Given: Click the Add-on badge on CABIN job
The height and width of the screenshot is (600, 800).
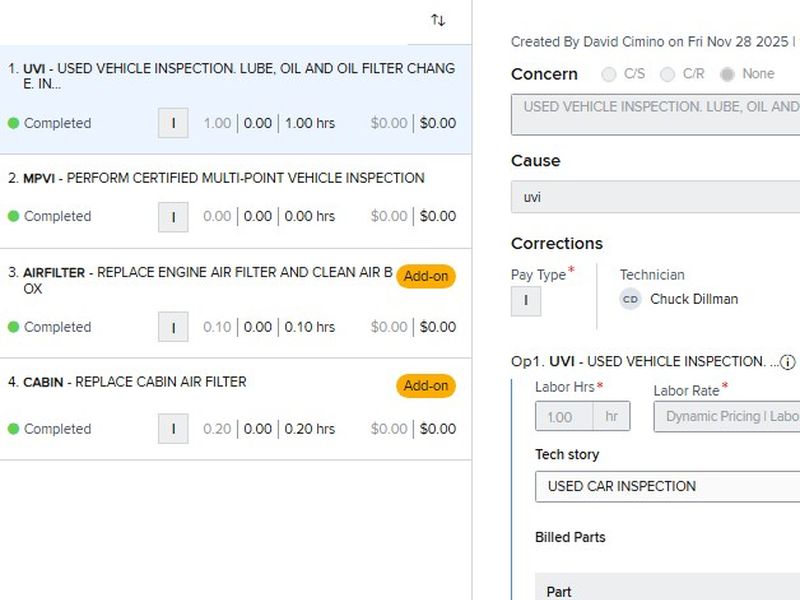Looking at the screenshot, I should coord(426,386).
